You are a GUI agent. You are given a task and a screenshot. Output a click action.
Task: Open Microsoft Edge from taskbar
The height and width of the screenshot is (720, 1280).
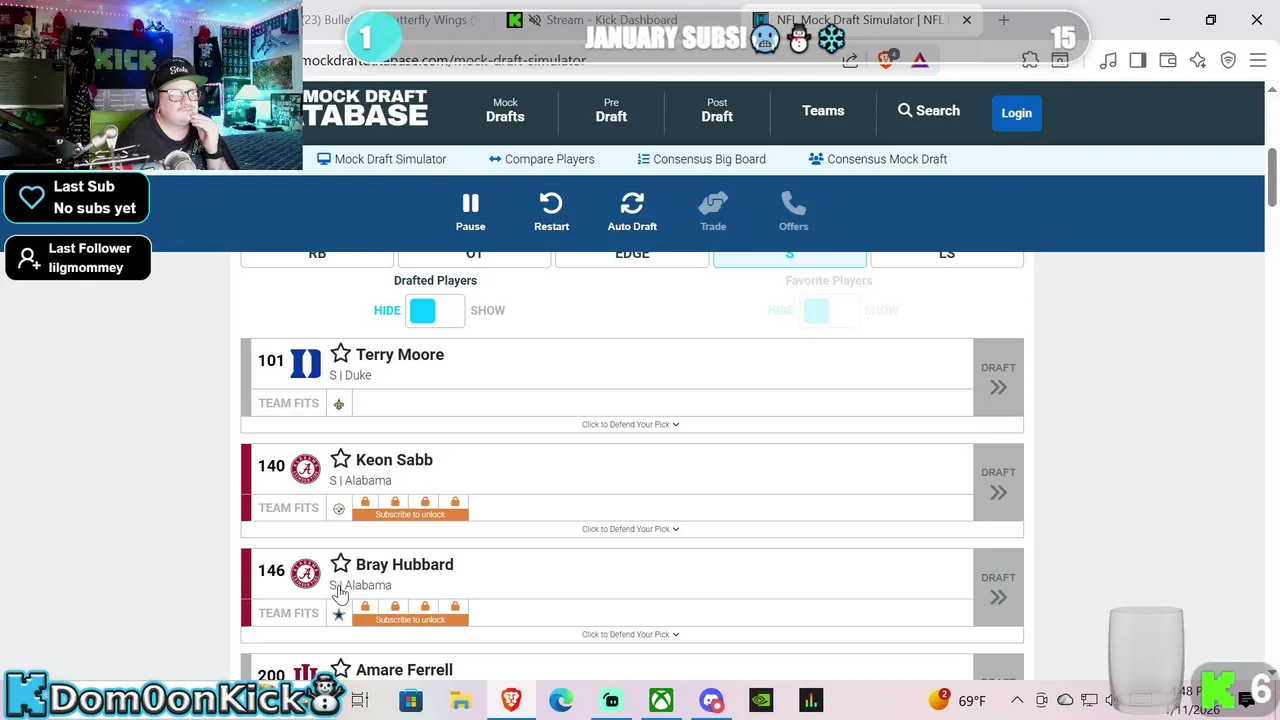tap(561, 700)
